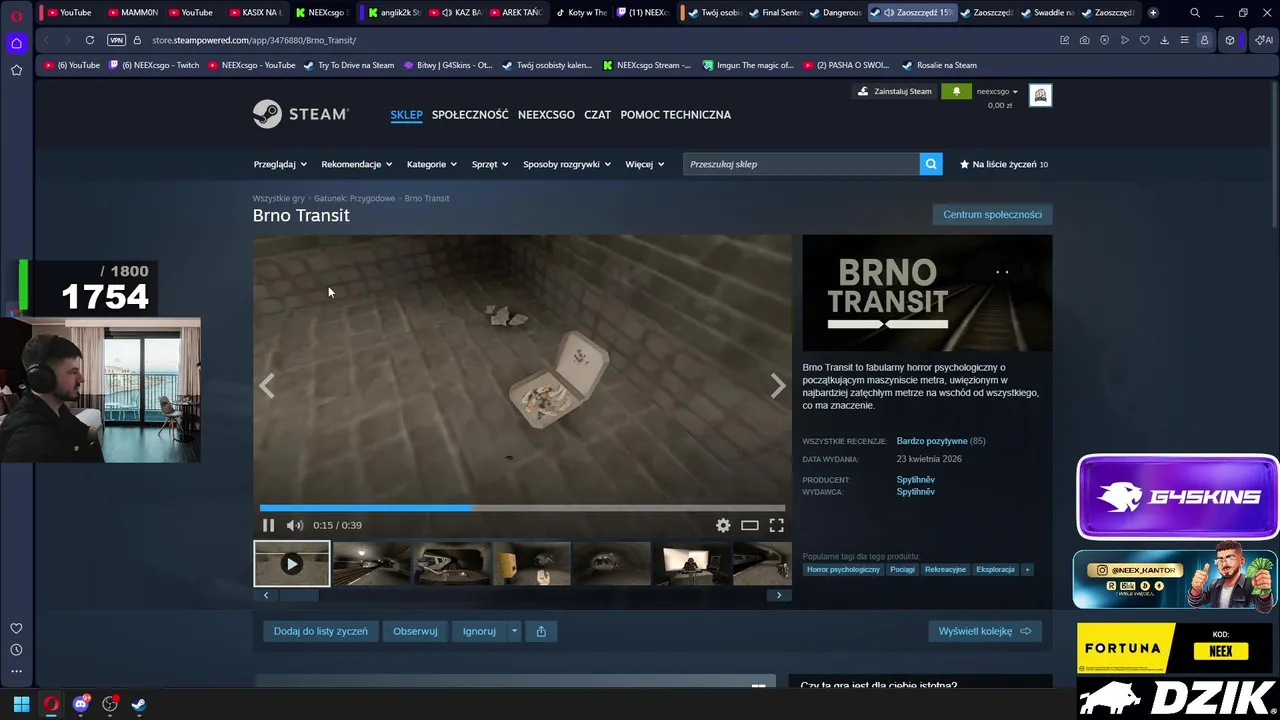The width and height of the screenshot is (1280, 720).
Task: Open the extensions cube icon
Action: [x=1230, y=40]
